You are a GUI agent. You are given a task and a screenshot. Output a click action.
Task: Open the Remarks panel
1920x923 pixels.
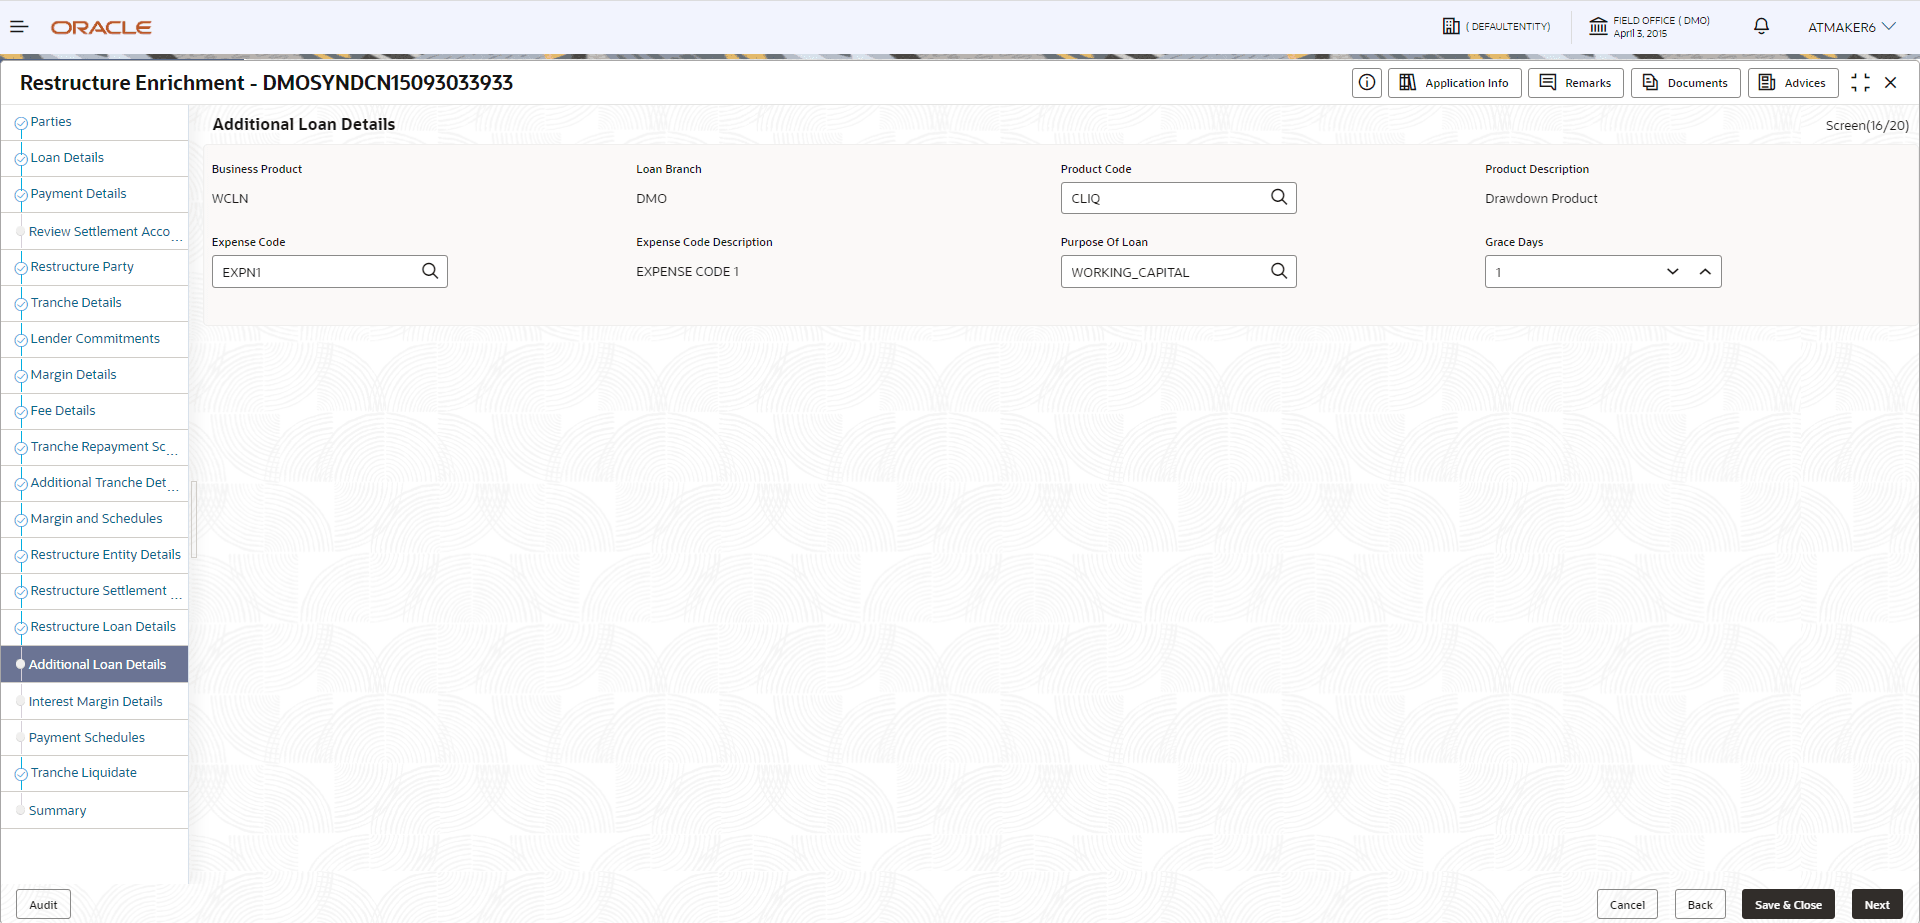pos(1576,83)
